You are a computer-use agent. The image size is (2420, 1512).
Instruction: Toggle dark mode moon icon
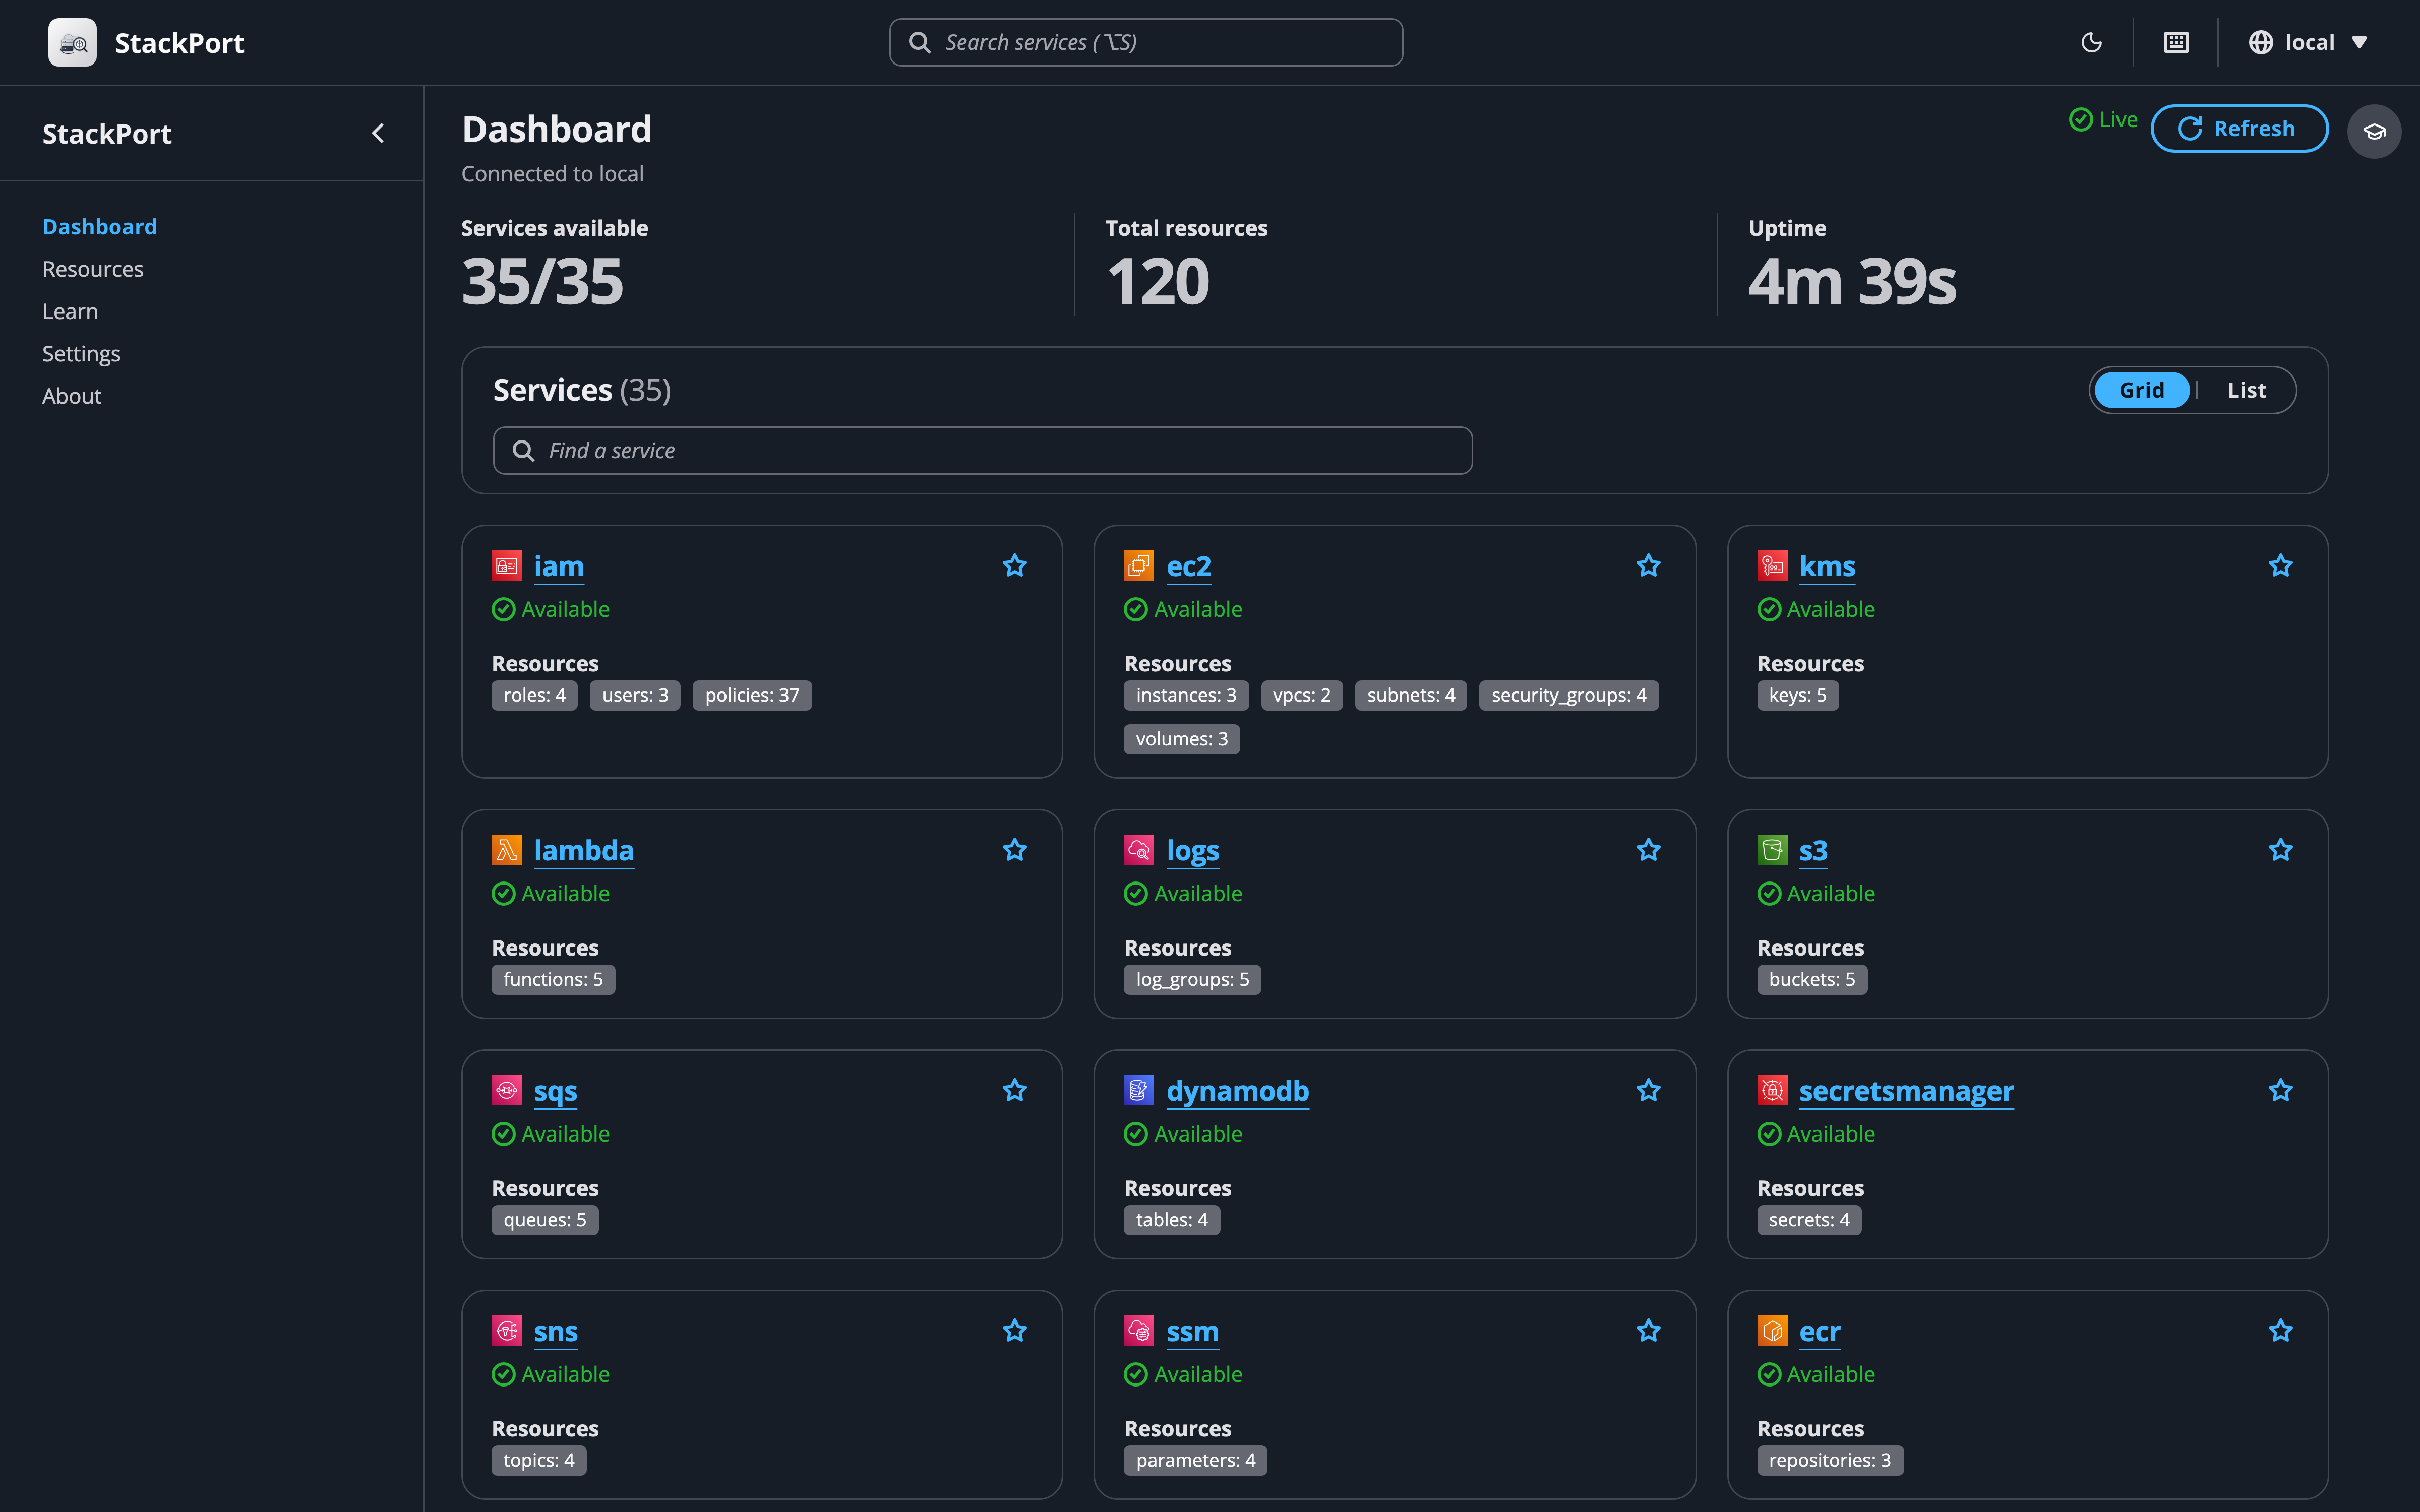[2091, 42]
